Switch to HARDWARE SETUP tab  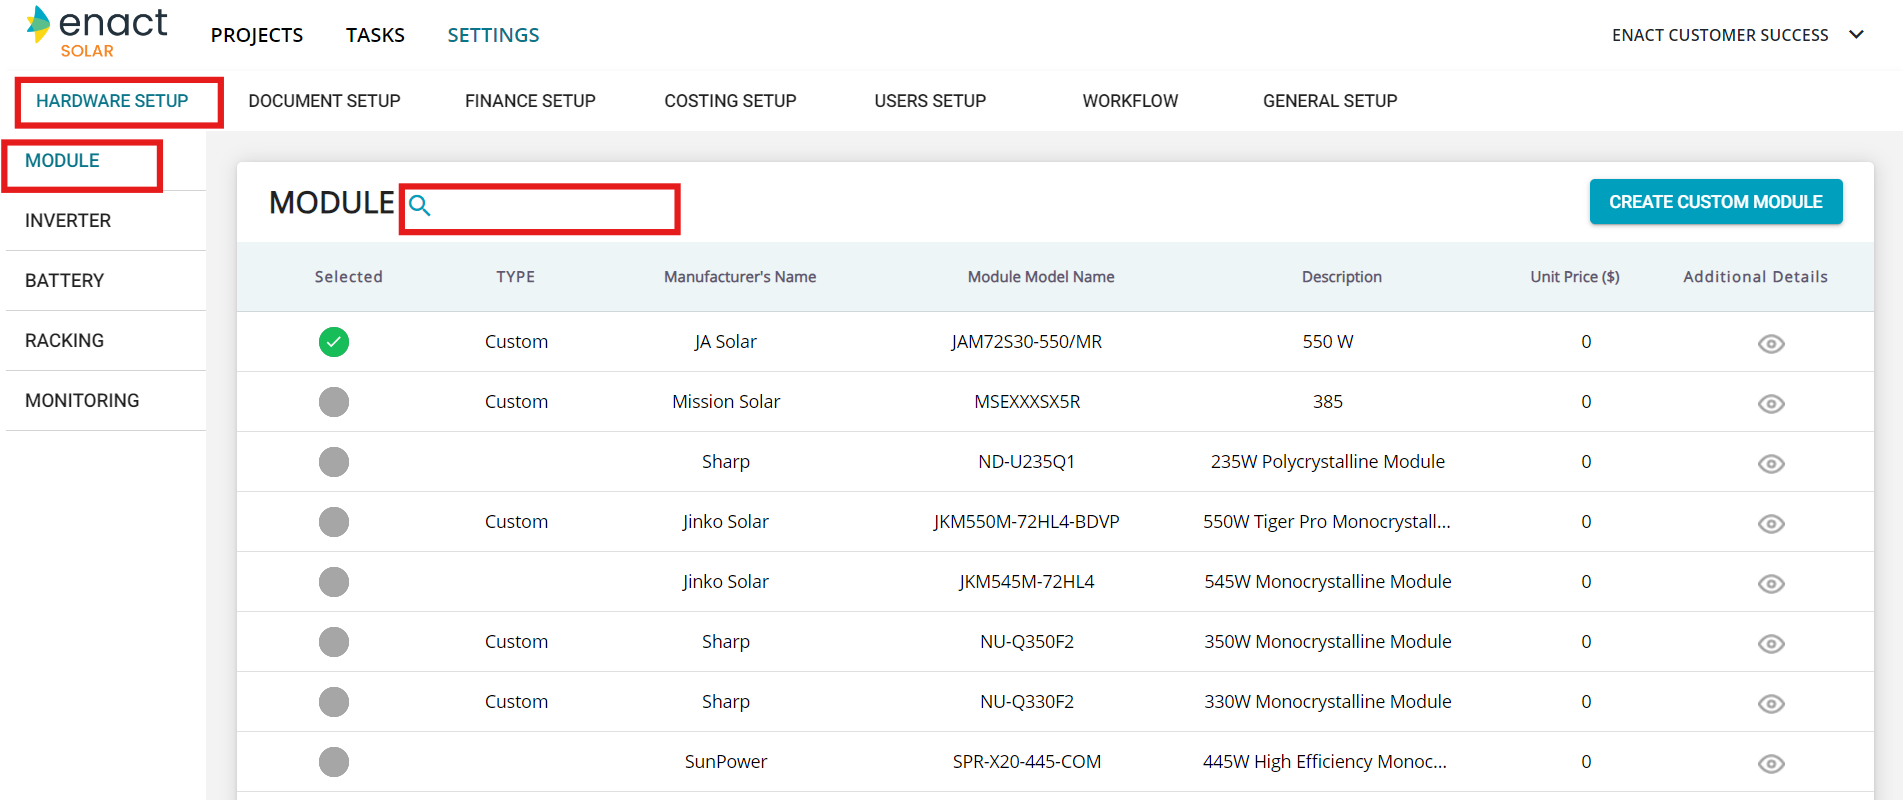pos(112,101)
